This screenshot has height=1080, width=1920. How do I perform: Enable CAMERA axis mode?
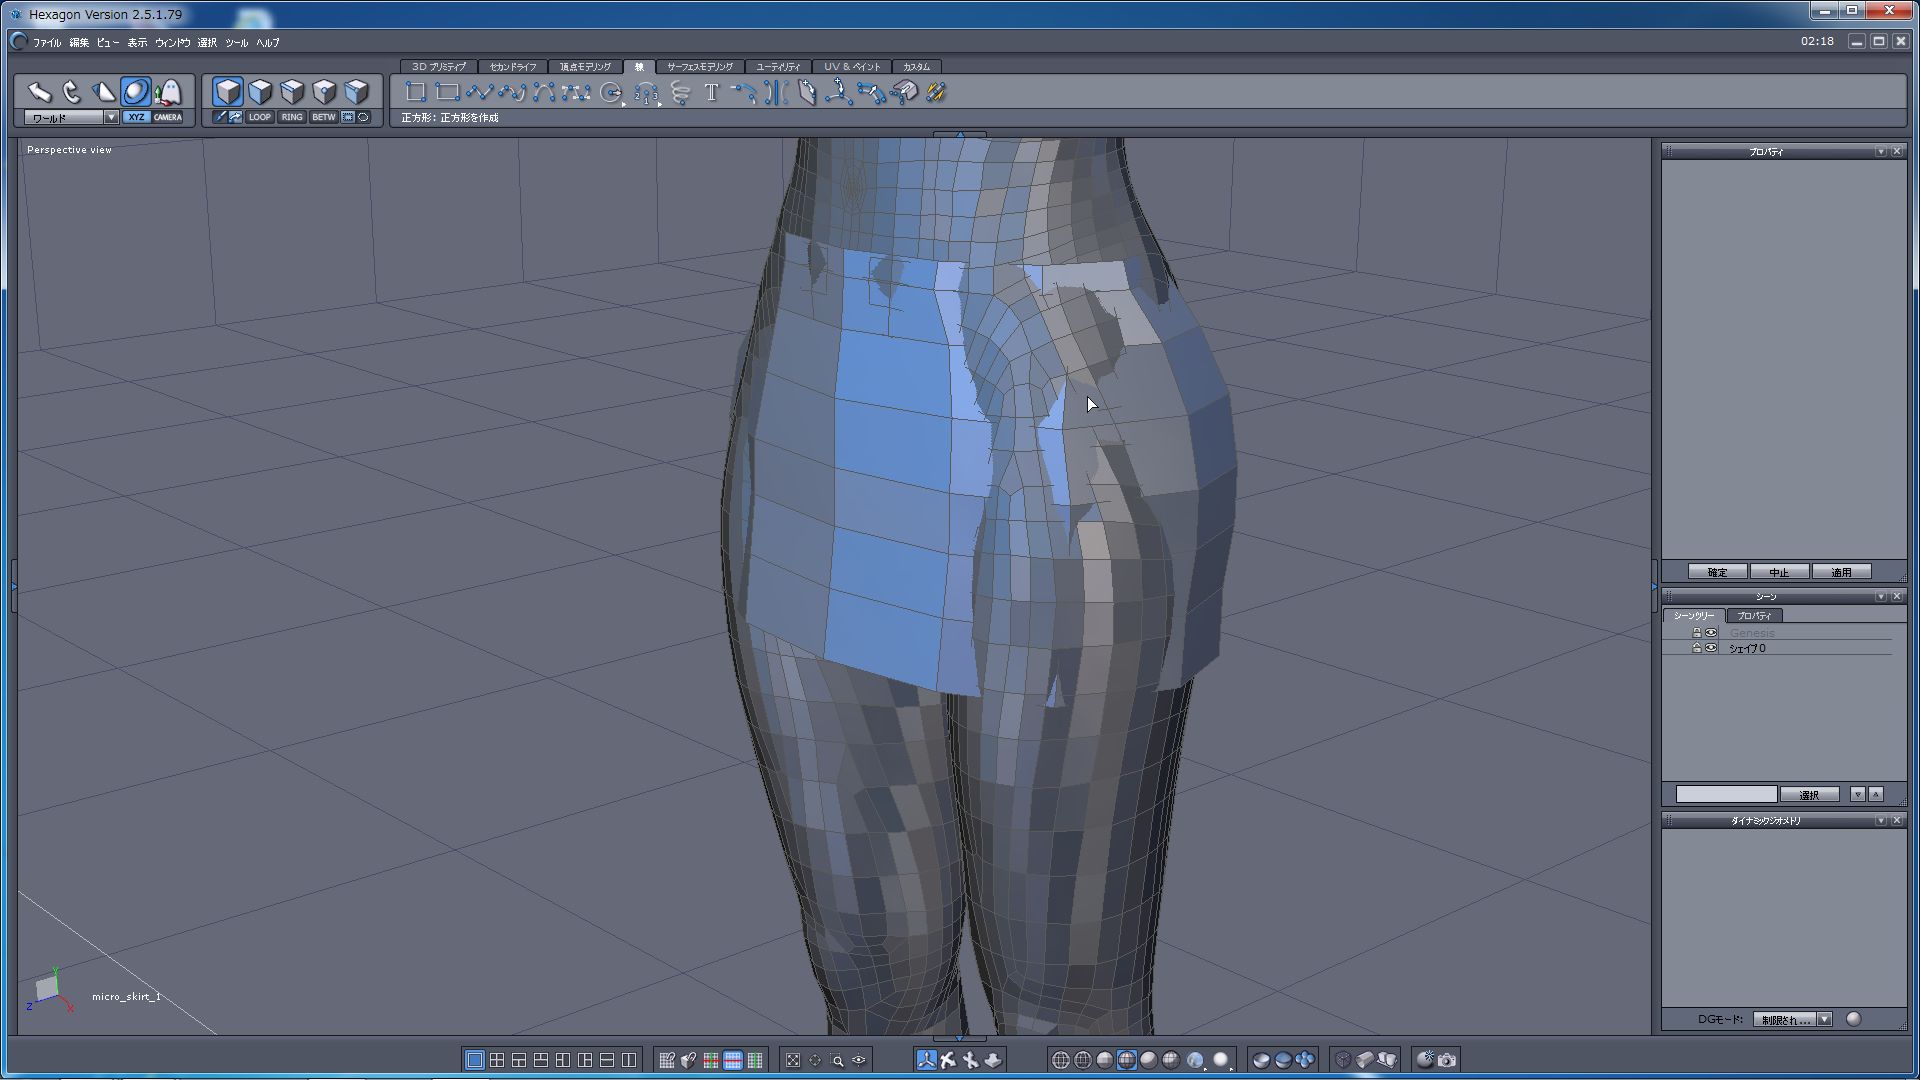[x=168, y=117]
